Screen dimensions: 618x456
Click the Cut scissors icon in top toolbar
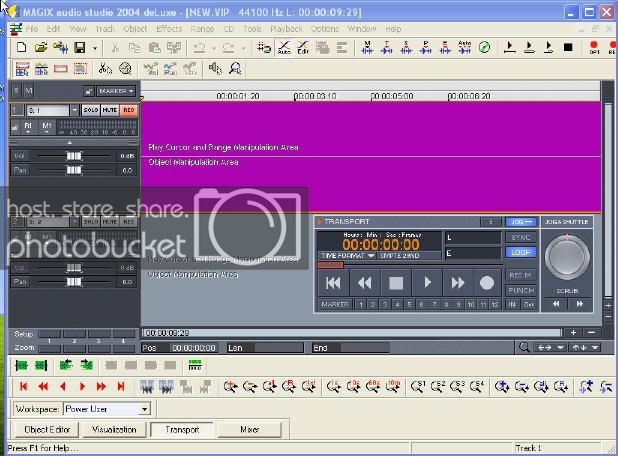115,48
